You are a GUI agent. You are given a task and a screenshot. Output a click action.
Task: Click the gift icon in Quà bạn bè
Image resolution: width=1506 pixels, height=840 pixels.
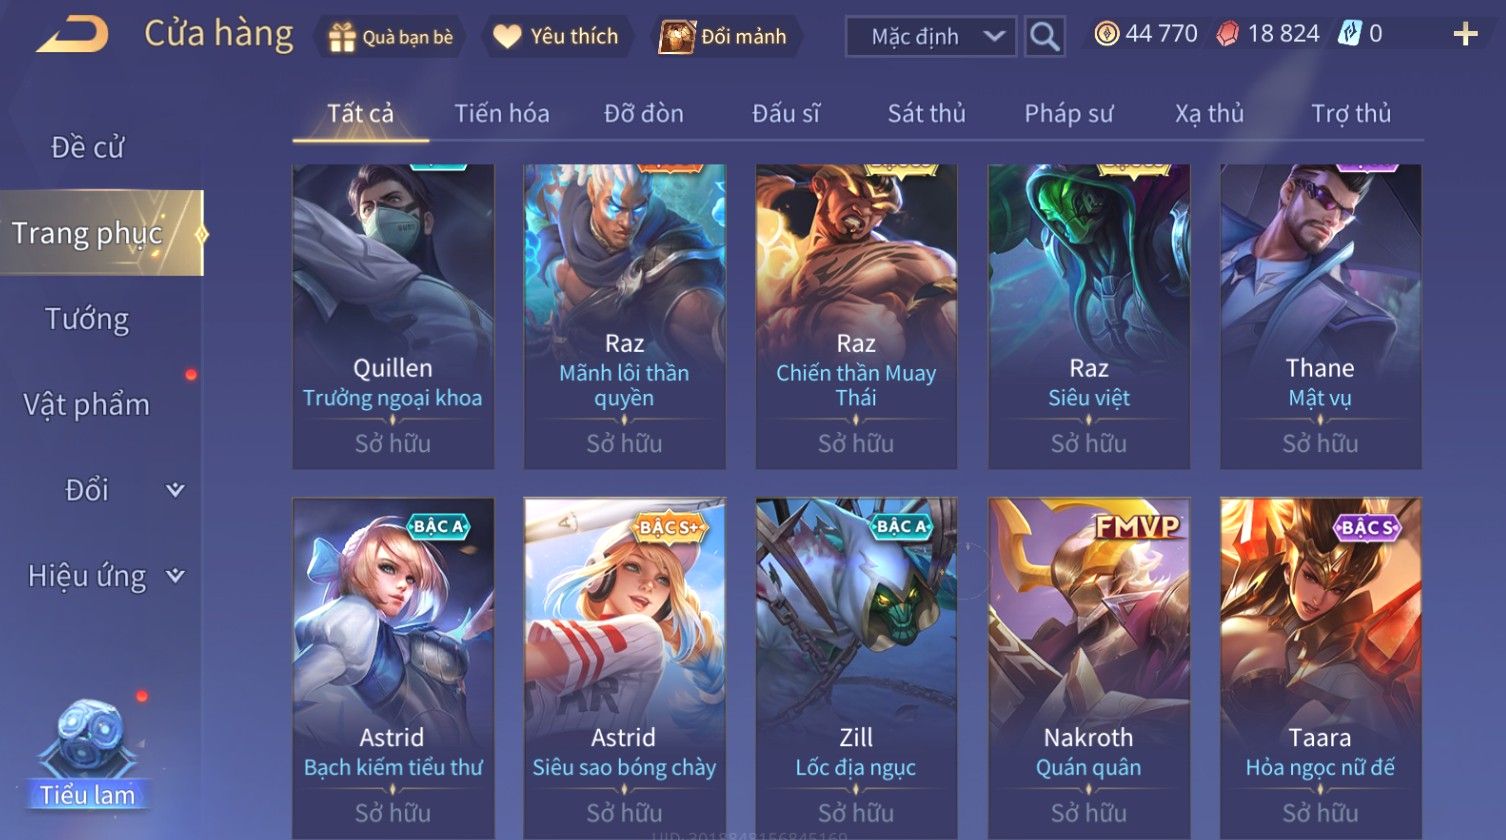pyautogui.click(x=342, y=37)
